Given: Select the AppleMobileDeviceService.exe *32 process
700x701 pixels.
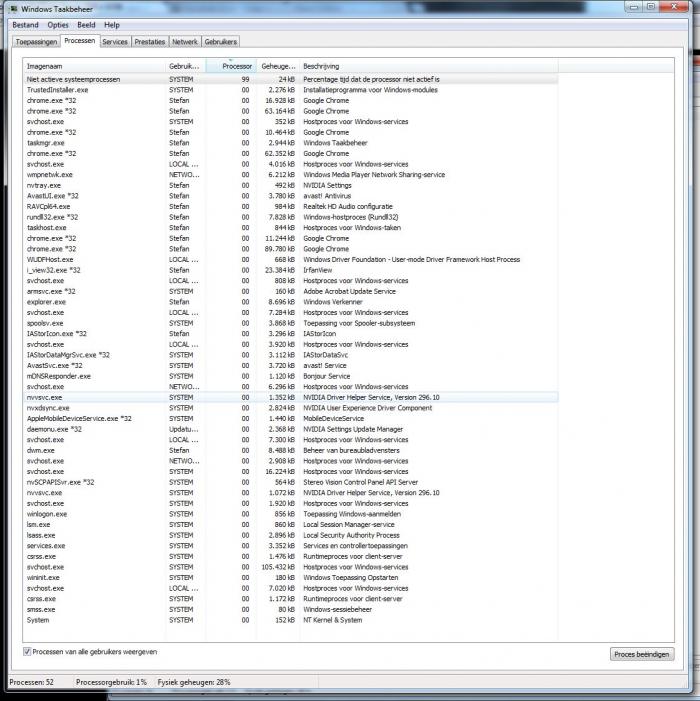Looking at the screenshot, I should [291, 419].
